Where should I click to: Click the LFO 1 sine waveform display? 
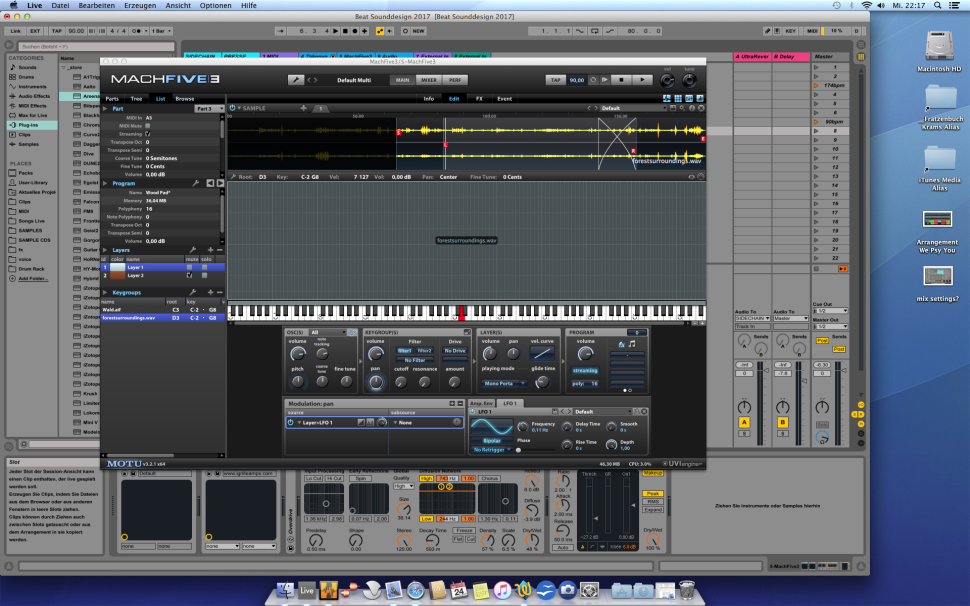tap(492, 427)
